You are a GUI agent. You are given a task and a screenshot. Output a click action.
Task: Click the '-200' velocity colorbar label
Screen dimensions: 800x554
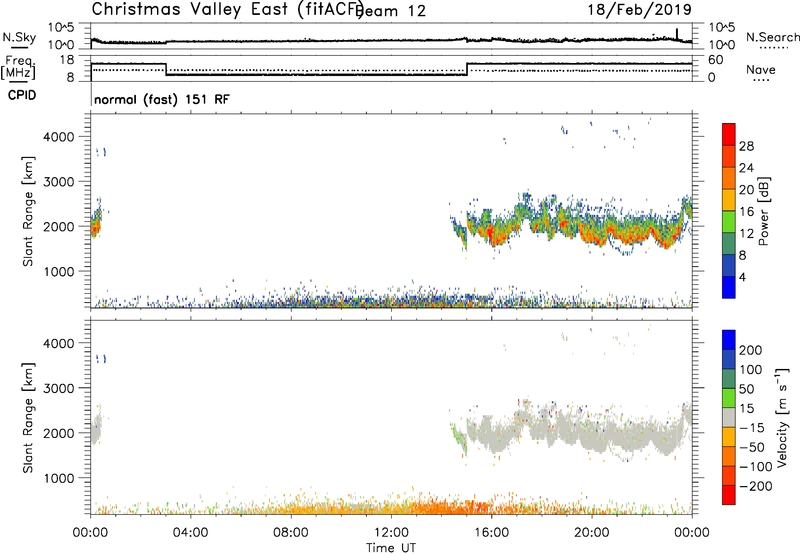[756, 486]
